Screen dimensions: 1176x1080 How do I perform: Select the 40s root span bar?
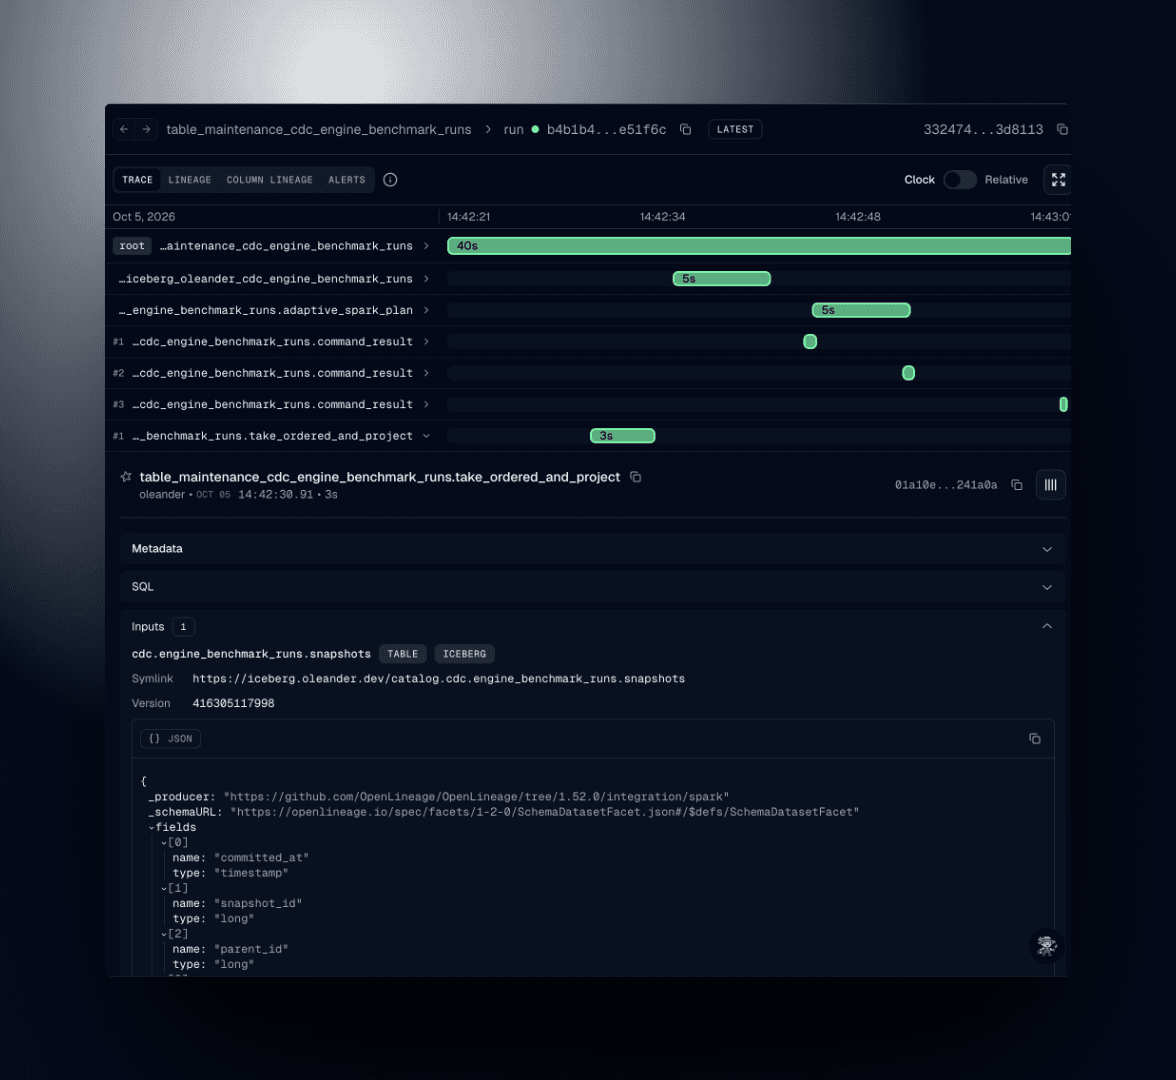[x=759, y=246]
